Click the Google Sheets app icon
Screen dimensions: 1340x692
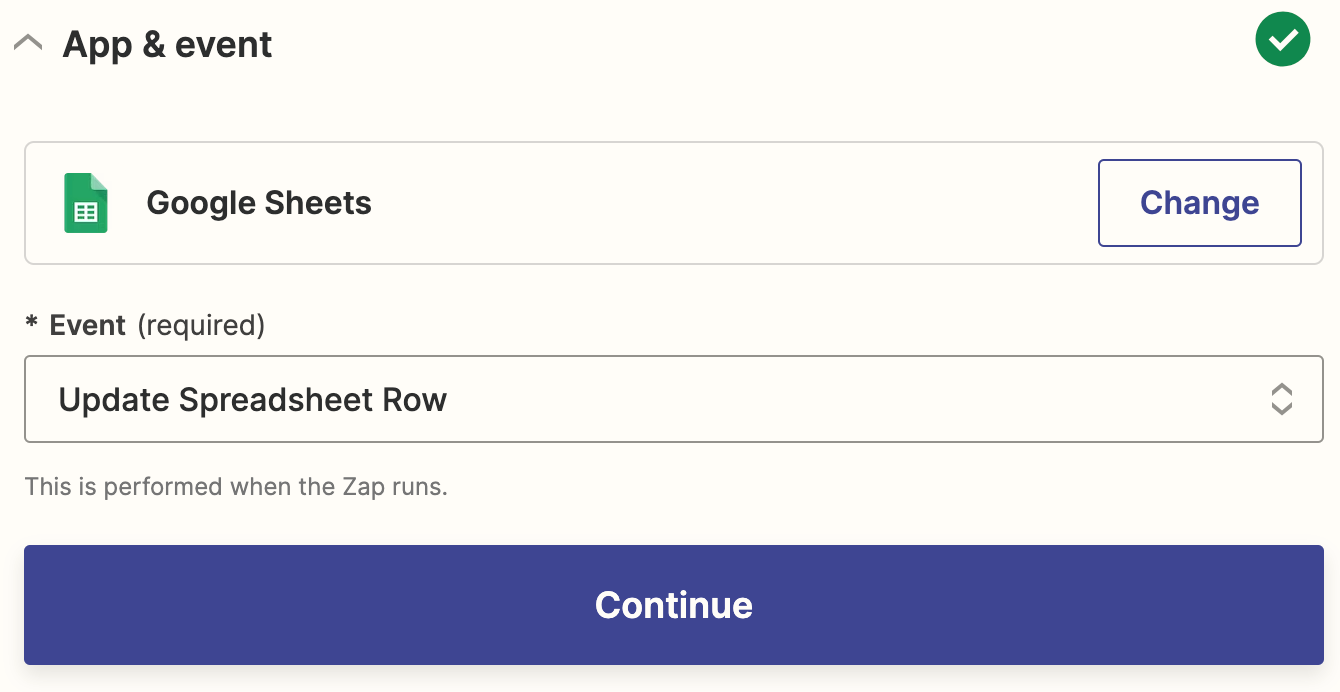86,203
